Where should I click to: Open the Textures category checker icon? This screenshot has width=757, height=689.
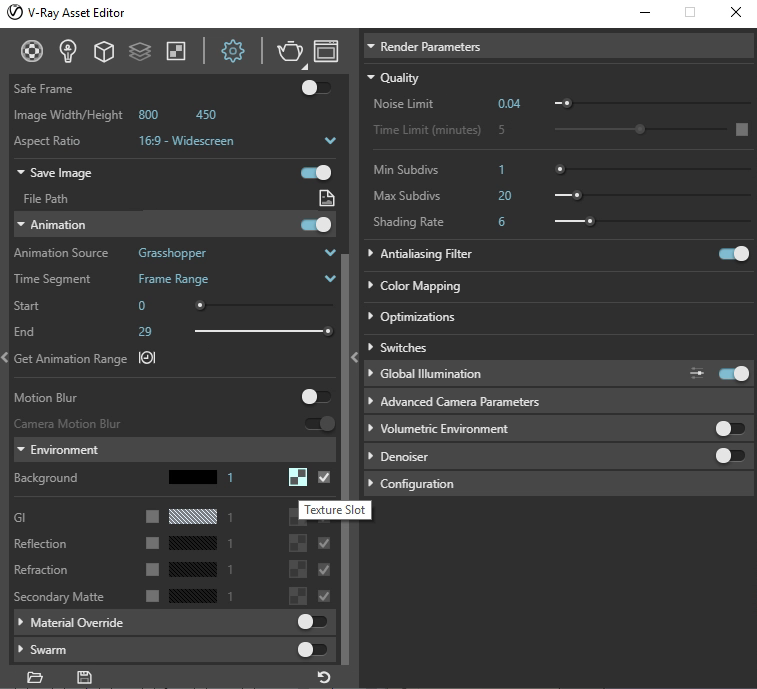pos(176,51)
